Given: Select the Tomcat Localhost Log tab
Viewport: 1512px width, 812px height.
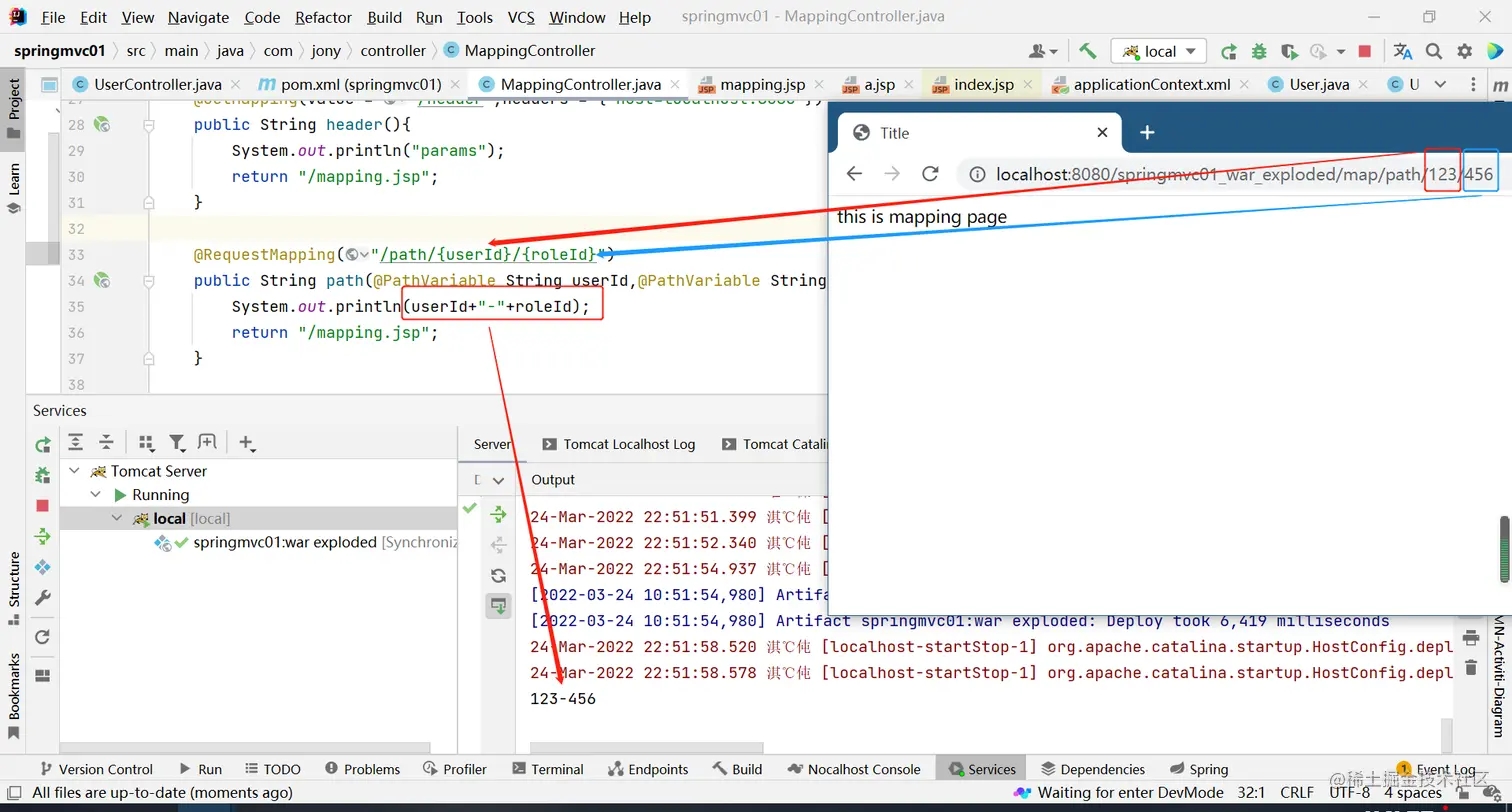Looking at the screenshot, I should coord(617,444).
